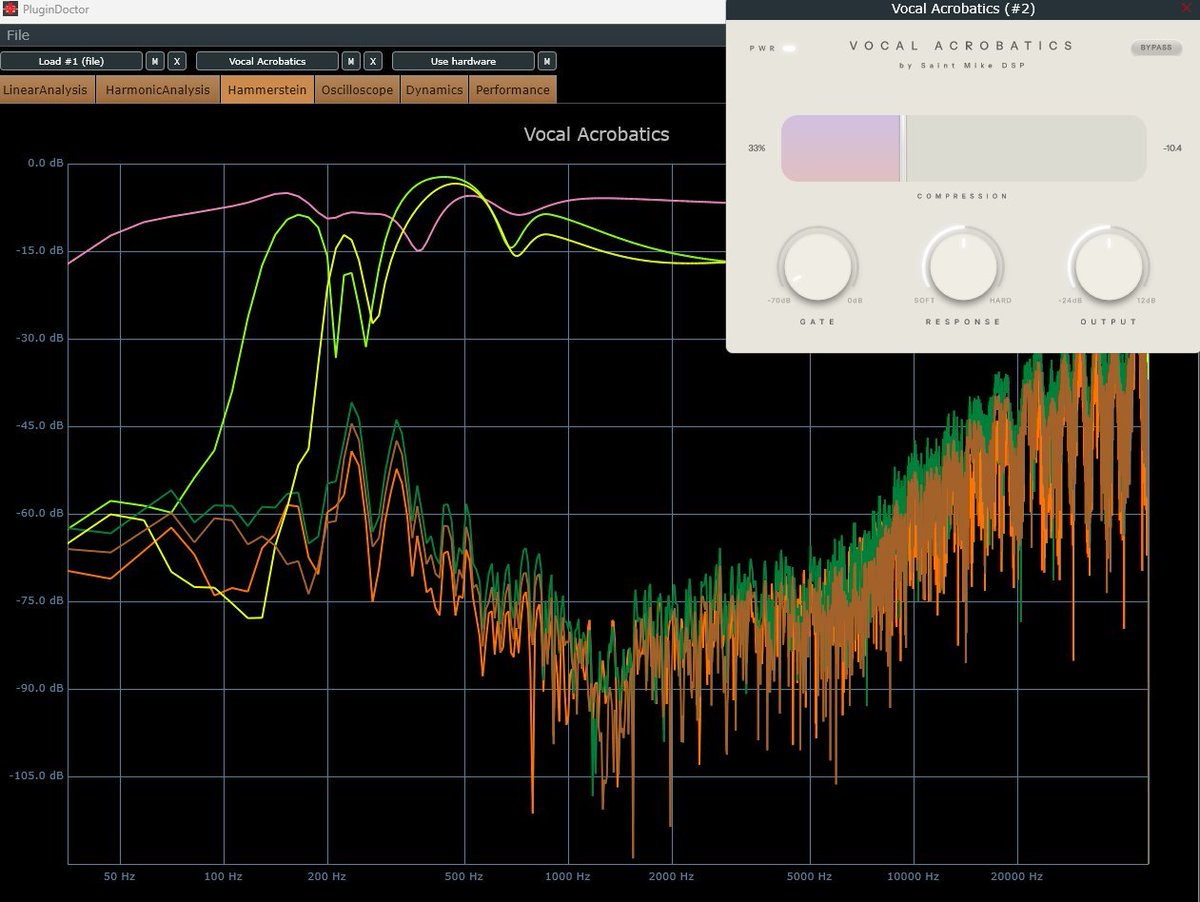Click the 1000 Hz axis label
1200x902 pixels.
point(568,876)
